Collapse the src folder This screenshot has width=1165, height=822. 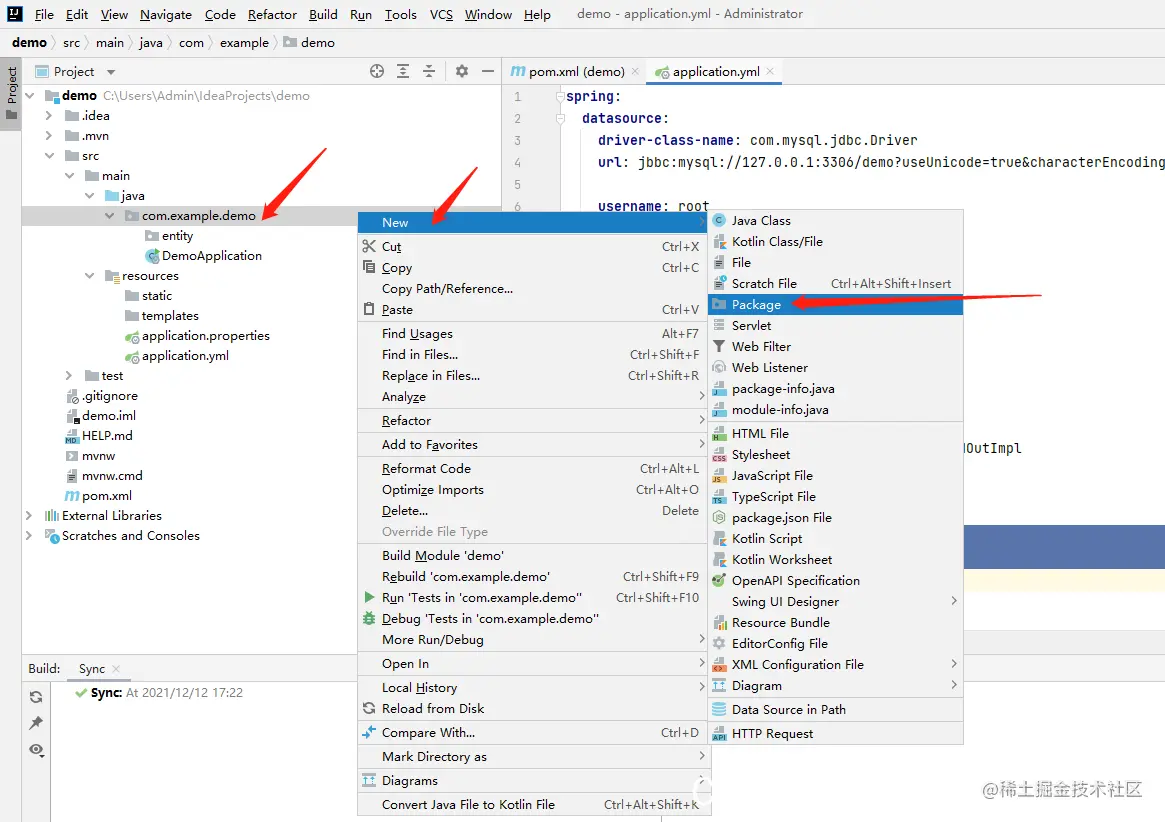[49, 156]
